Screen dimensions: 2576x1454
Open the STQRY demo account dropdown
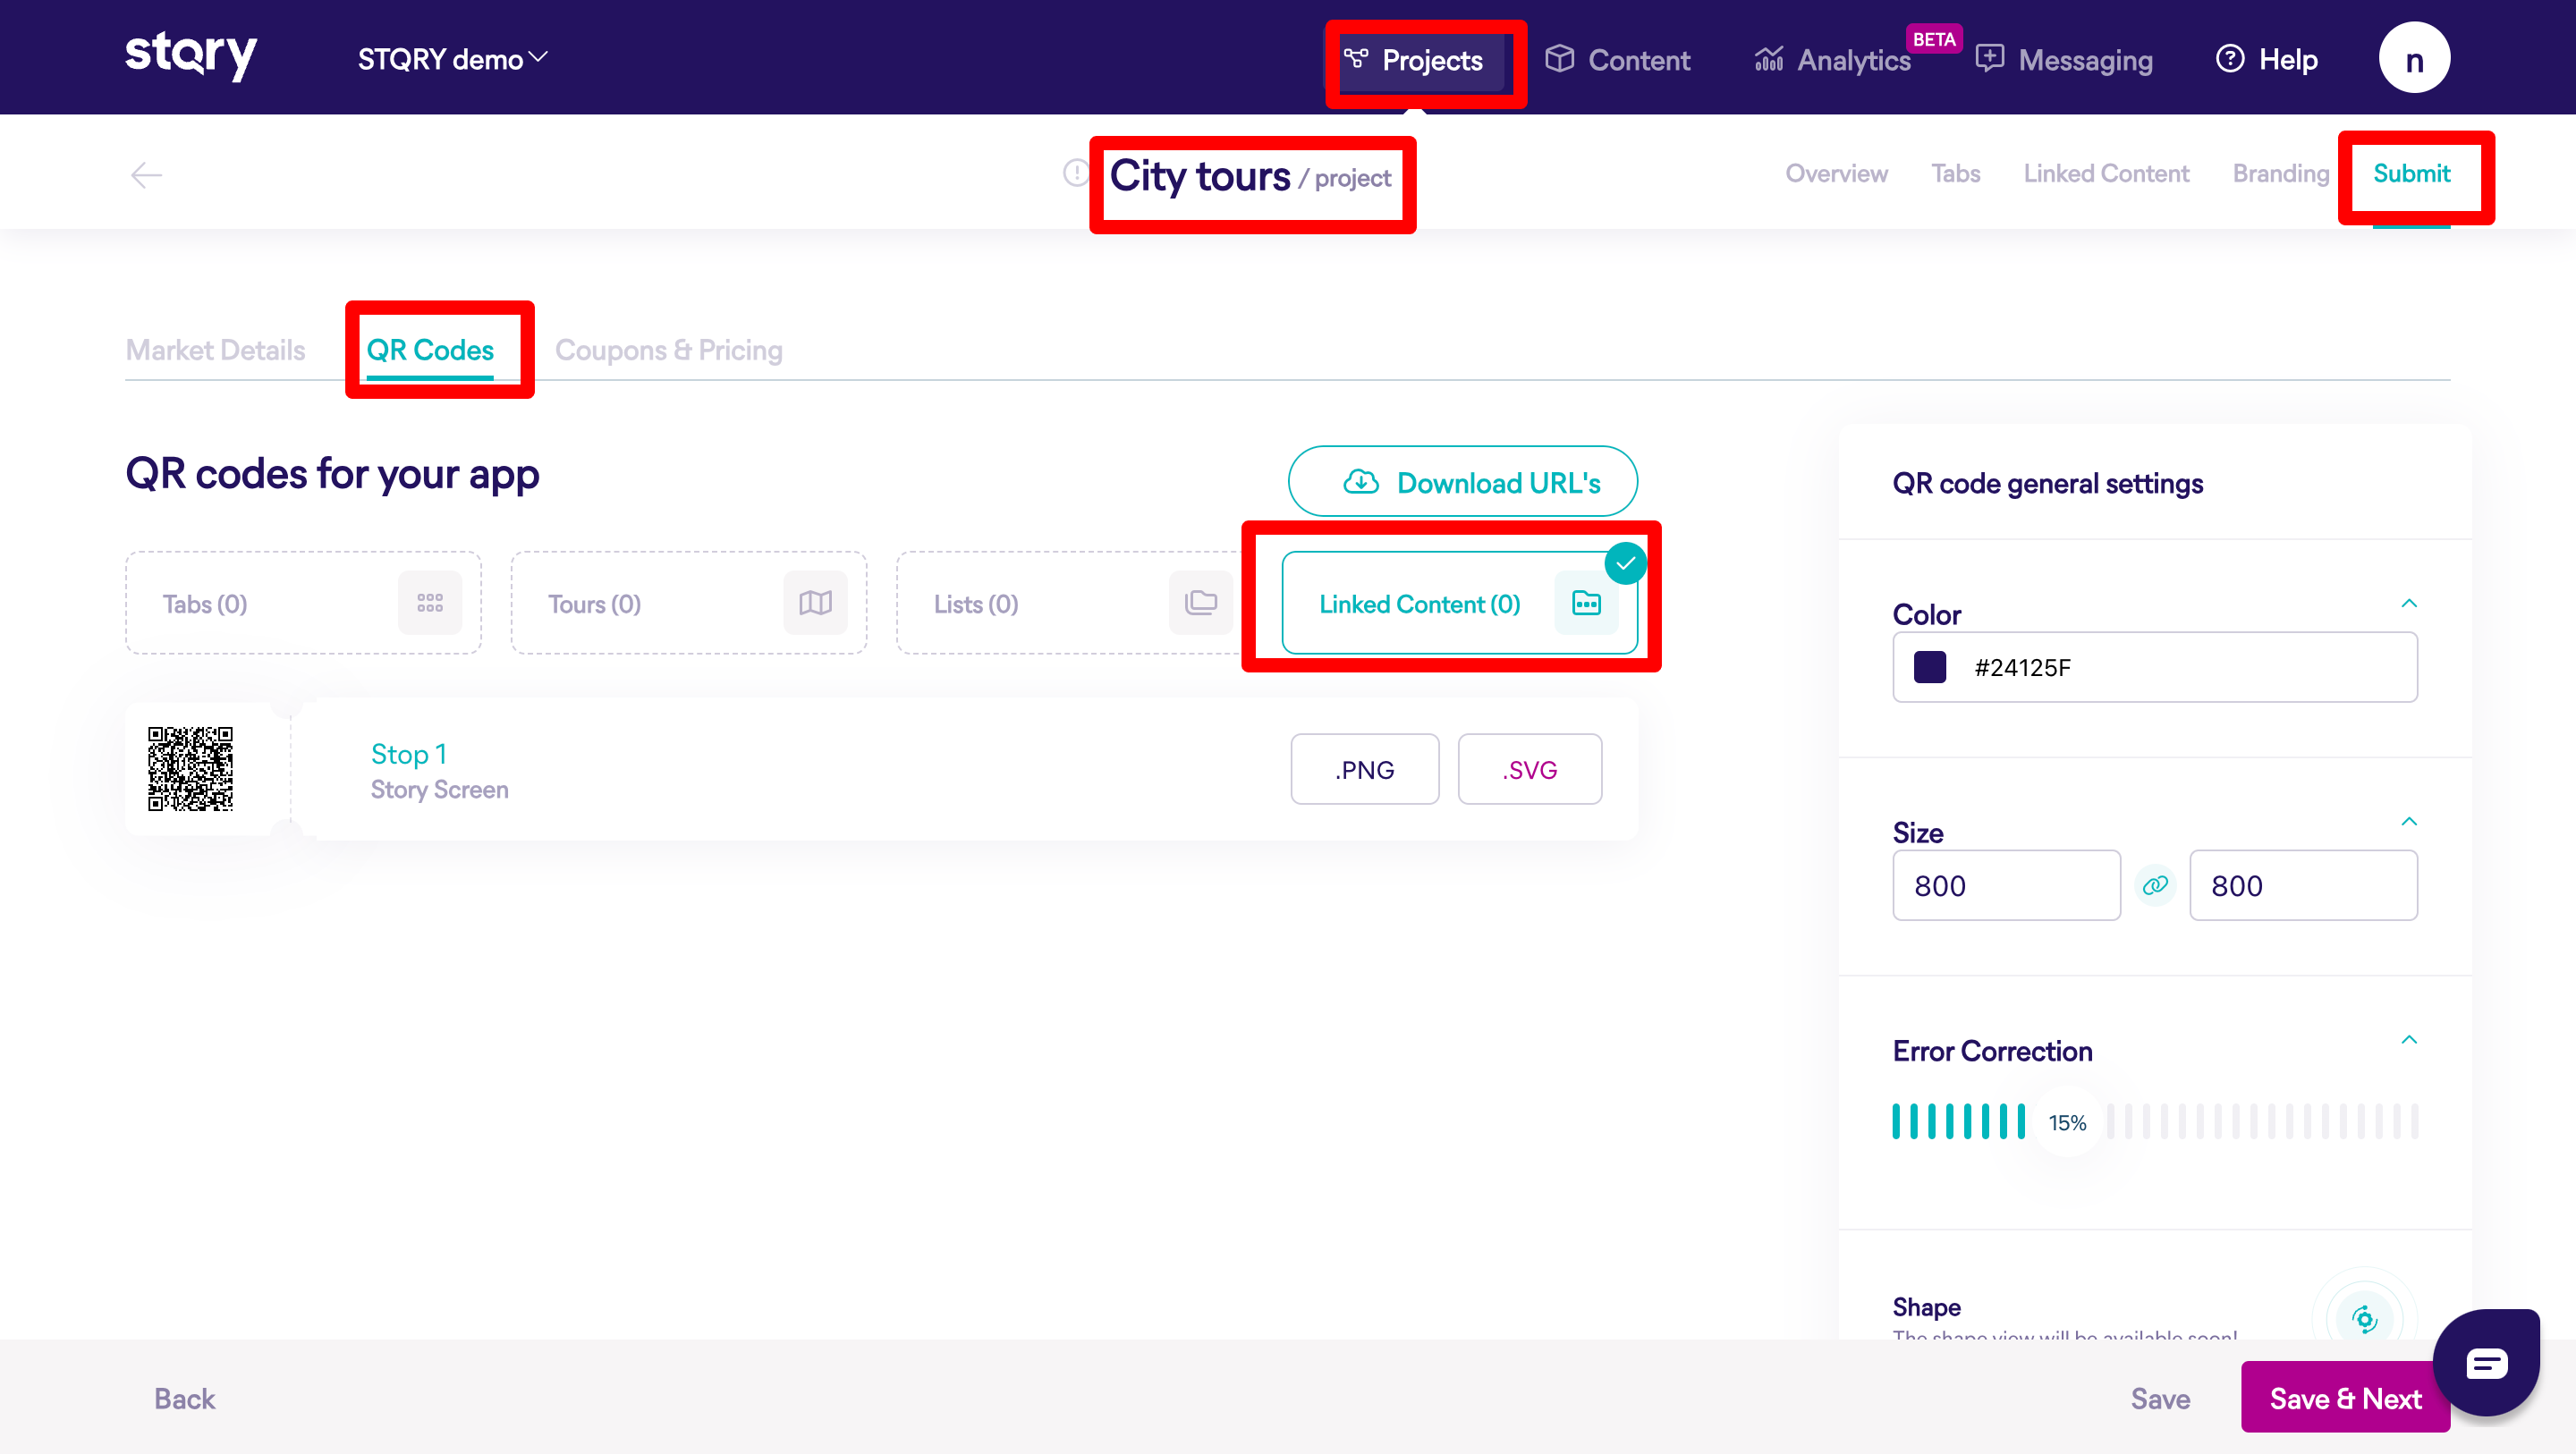click(x=452, y=59)
